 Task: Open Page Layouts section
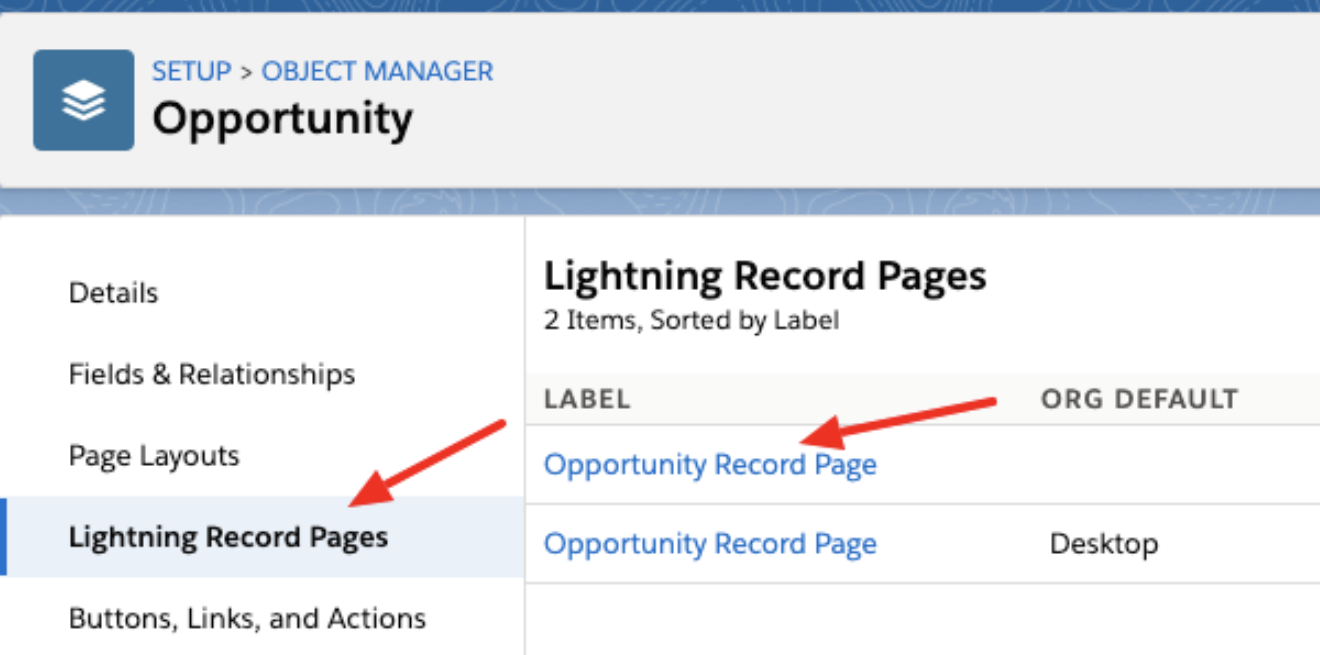click(154, 456)
